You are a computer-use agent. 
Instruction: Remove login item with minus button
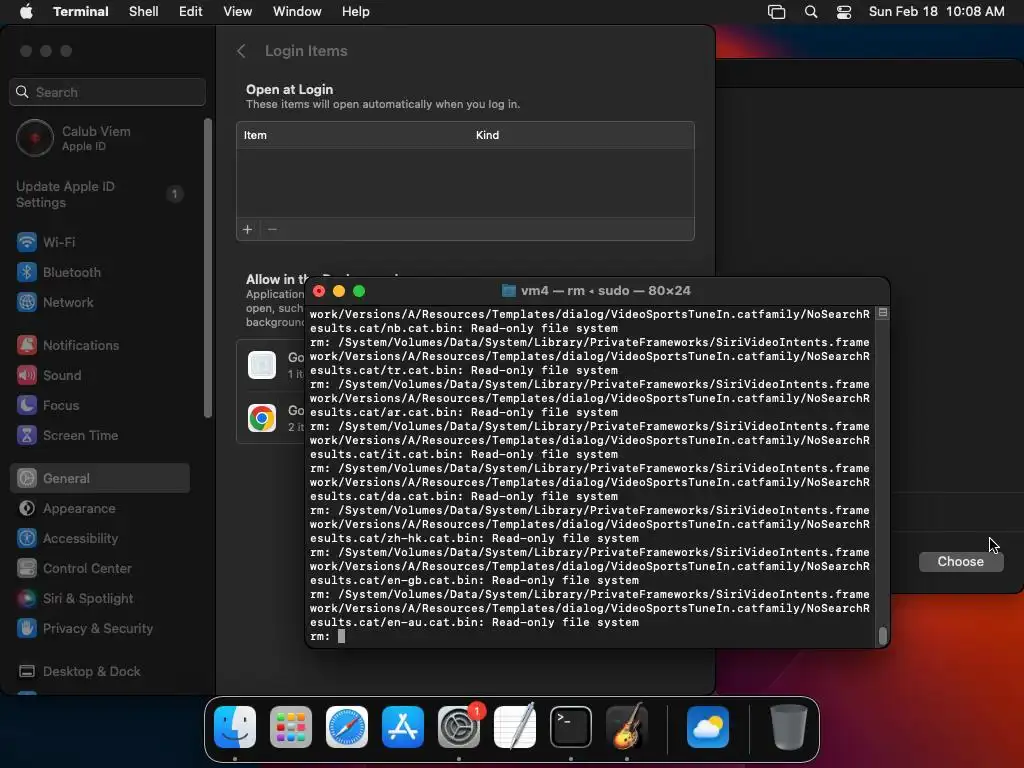(272, 230)
